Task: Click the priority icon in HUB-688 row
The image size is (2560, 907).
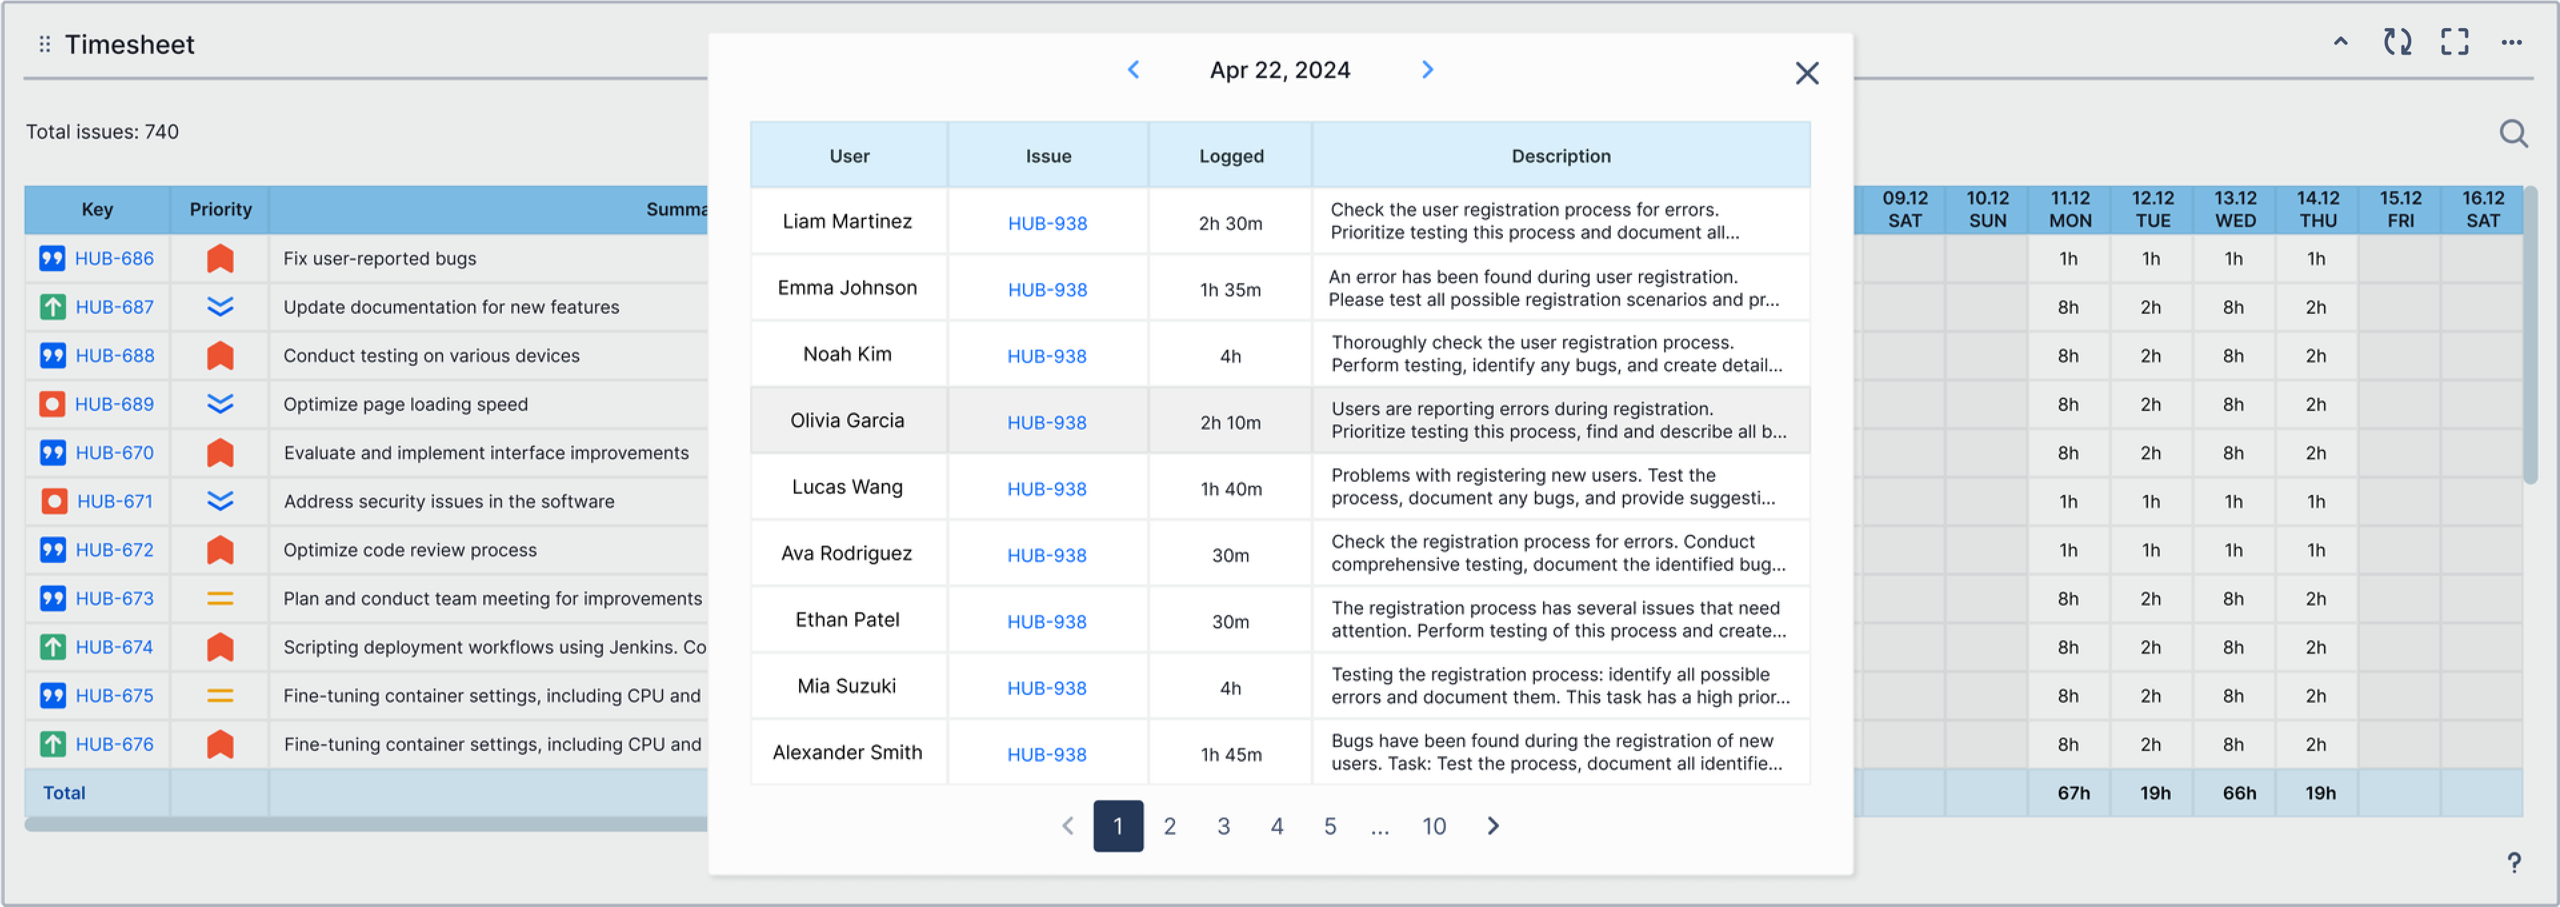Action: pos(220,356)
